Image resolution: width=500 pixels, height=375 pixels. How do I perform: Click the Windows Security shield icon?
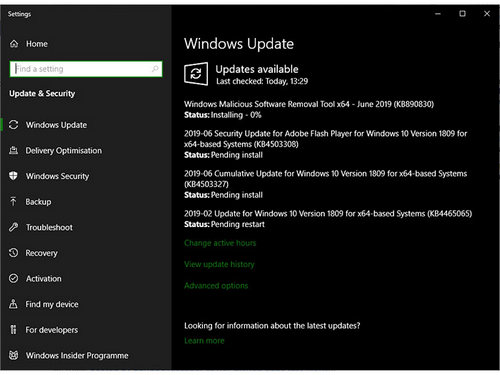coord(13,176)
